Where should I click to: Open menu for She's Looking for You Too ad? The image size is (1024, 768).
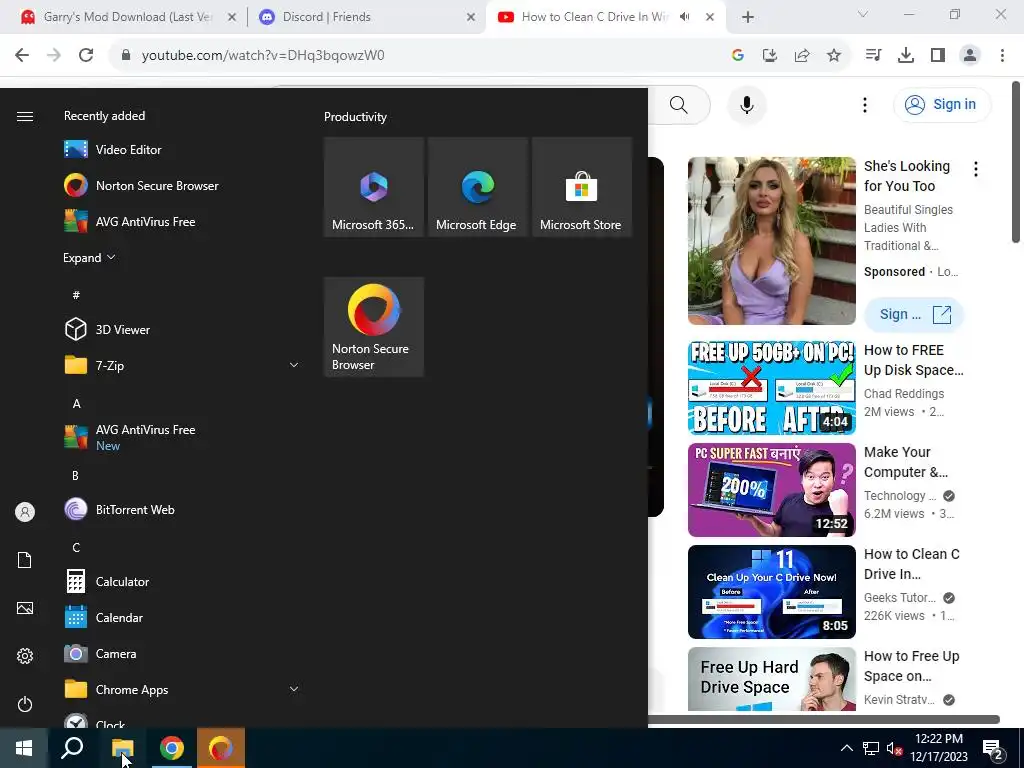[x=976, y=169]
